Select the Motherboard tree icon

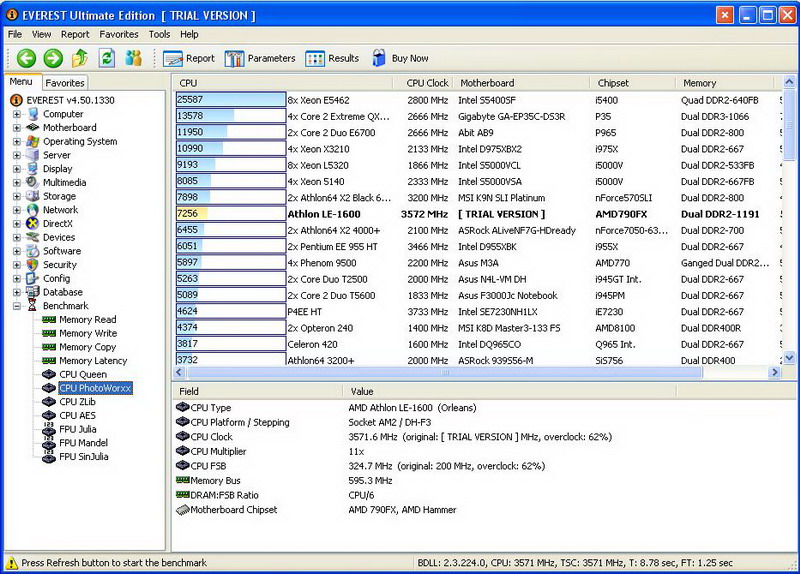33,128
